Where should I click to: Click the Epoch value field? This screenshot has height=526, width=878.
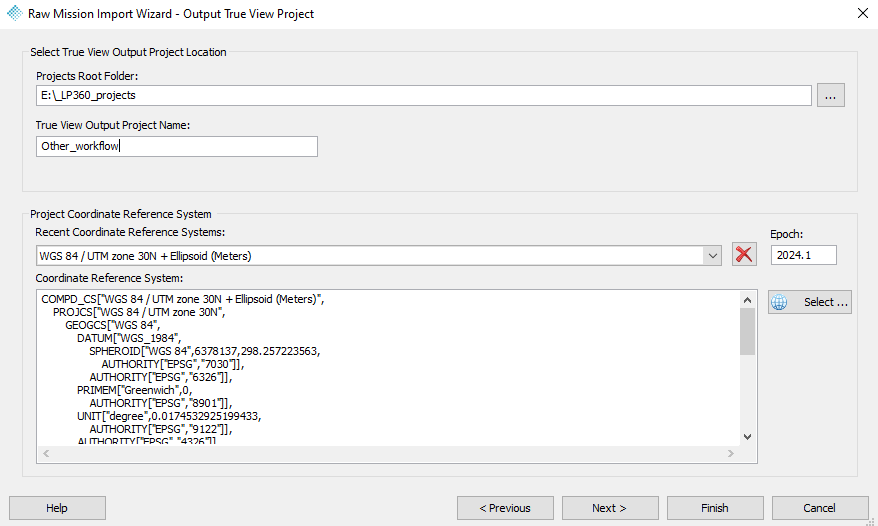(x=804, y=255)
